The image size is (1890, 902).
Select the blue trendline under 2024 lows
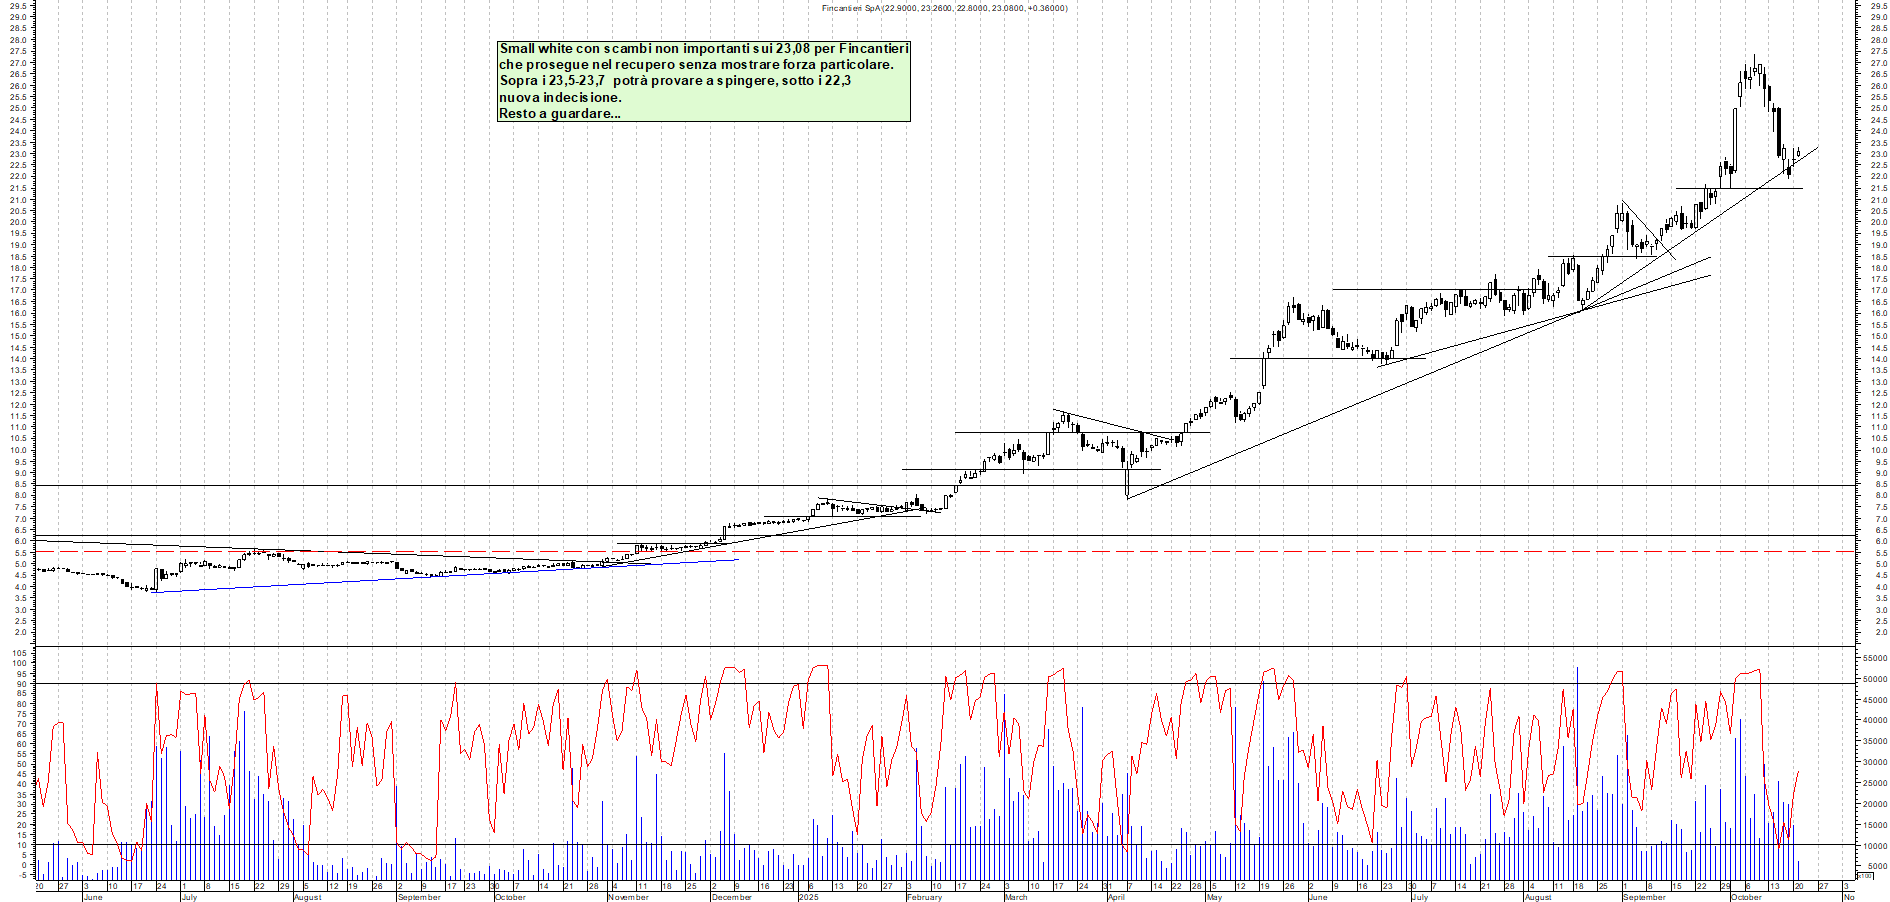450,576
